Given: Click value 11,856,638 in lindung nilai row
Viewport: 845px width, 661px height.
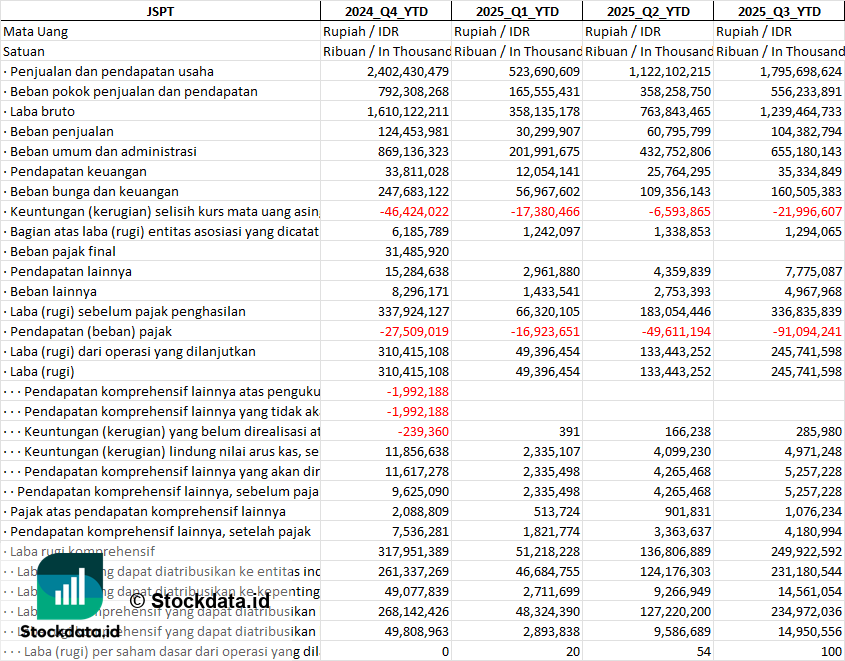Looking at the screenshot, I should pyautogui.click(x=417, y=451).
